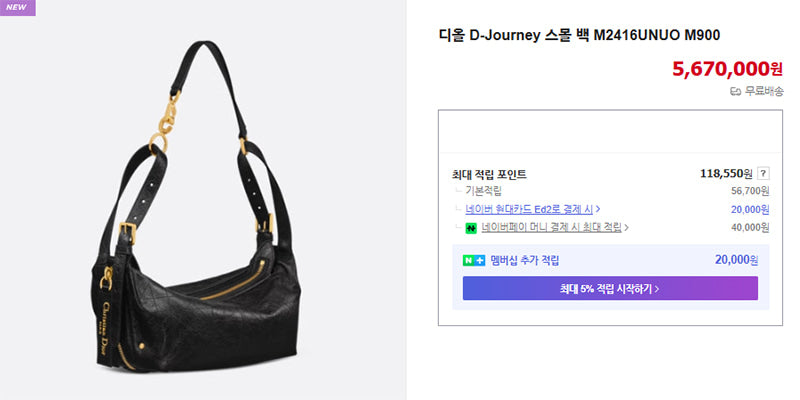Select the 멤버십 추가 적립 label

pyautogui.click(x=524, y=260)
